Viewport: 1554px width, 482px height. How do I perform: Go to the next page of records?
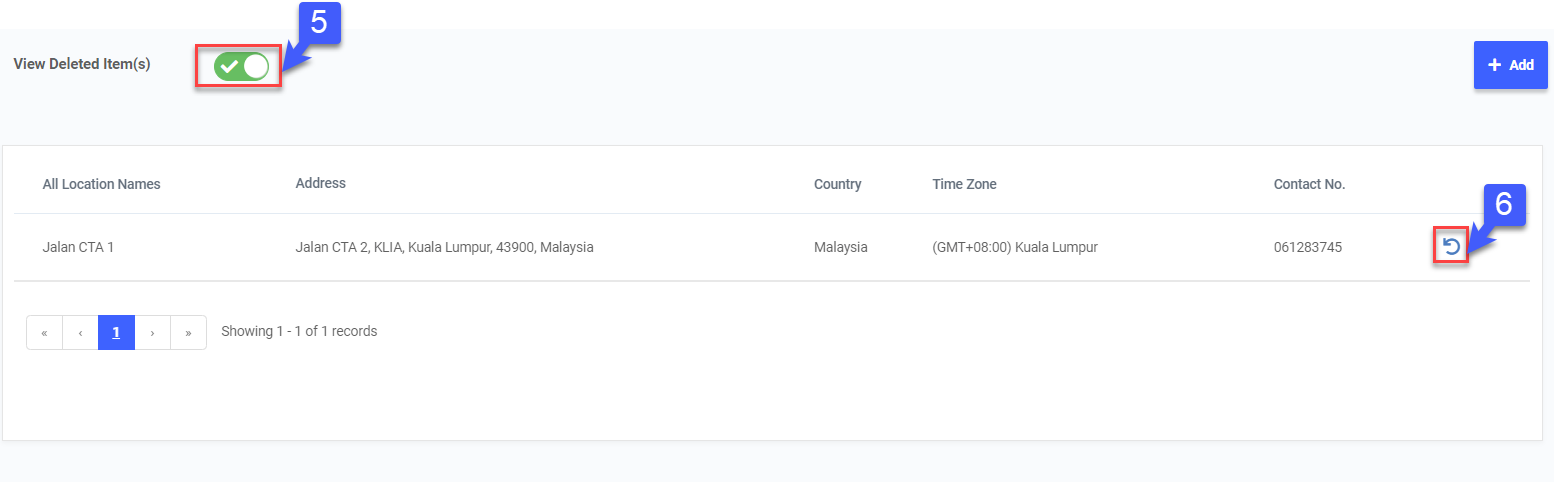click(x=152, y=332)
